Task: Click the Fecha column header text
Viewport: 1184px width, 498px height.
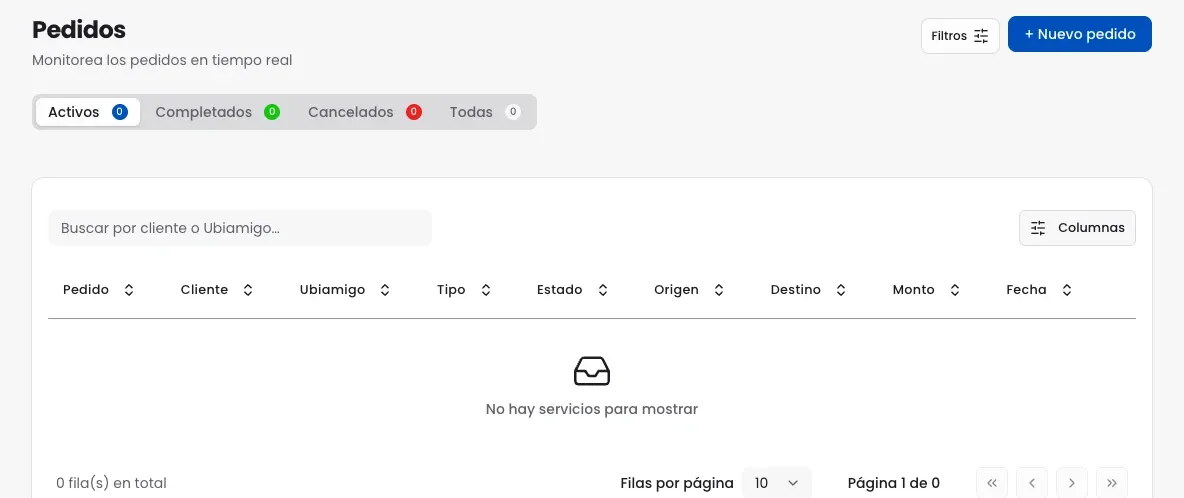Action: point(1026,290)
